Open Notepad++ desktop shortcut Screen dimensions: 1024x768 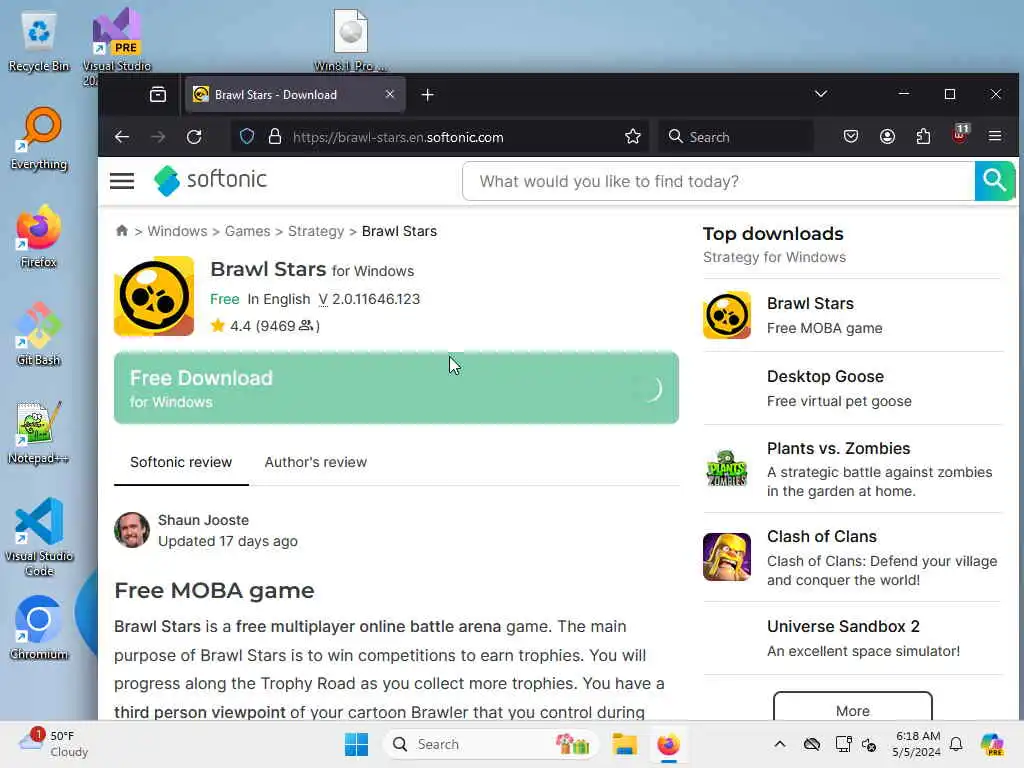(x=39, y=433)
